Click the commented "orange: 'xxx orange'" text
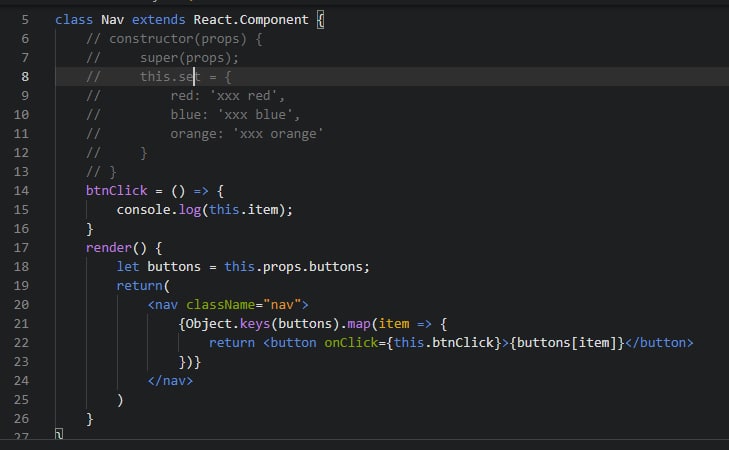This screenshot has height=450, width=729. (247, 134)
